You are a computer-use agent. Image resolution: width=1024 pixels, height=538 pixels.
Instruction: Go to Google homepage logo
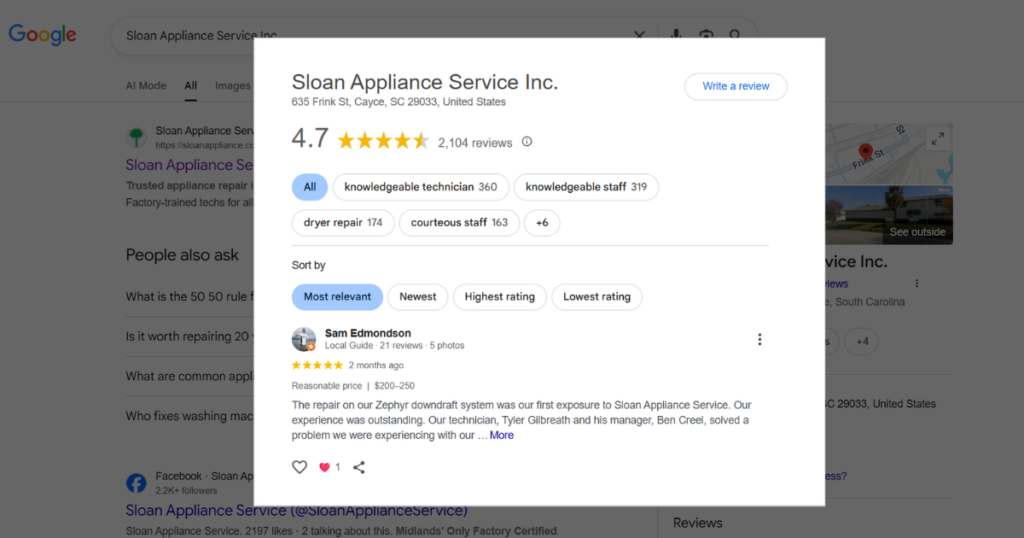click(x=42, y=35)
